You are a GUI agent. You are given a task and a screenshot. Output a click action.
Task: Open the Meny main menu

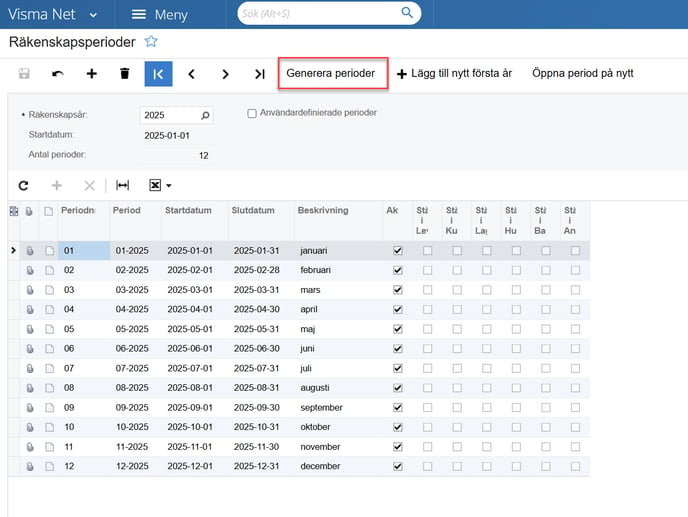[159, 14]
